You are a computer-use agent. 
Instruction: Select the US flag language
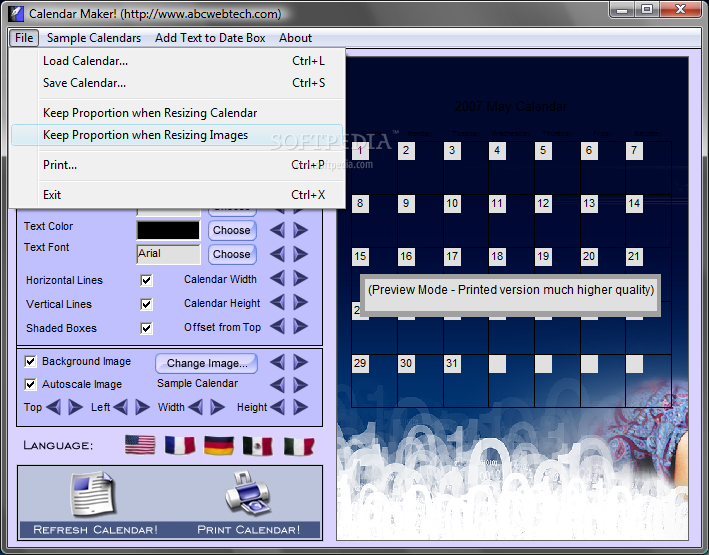140,445
